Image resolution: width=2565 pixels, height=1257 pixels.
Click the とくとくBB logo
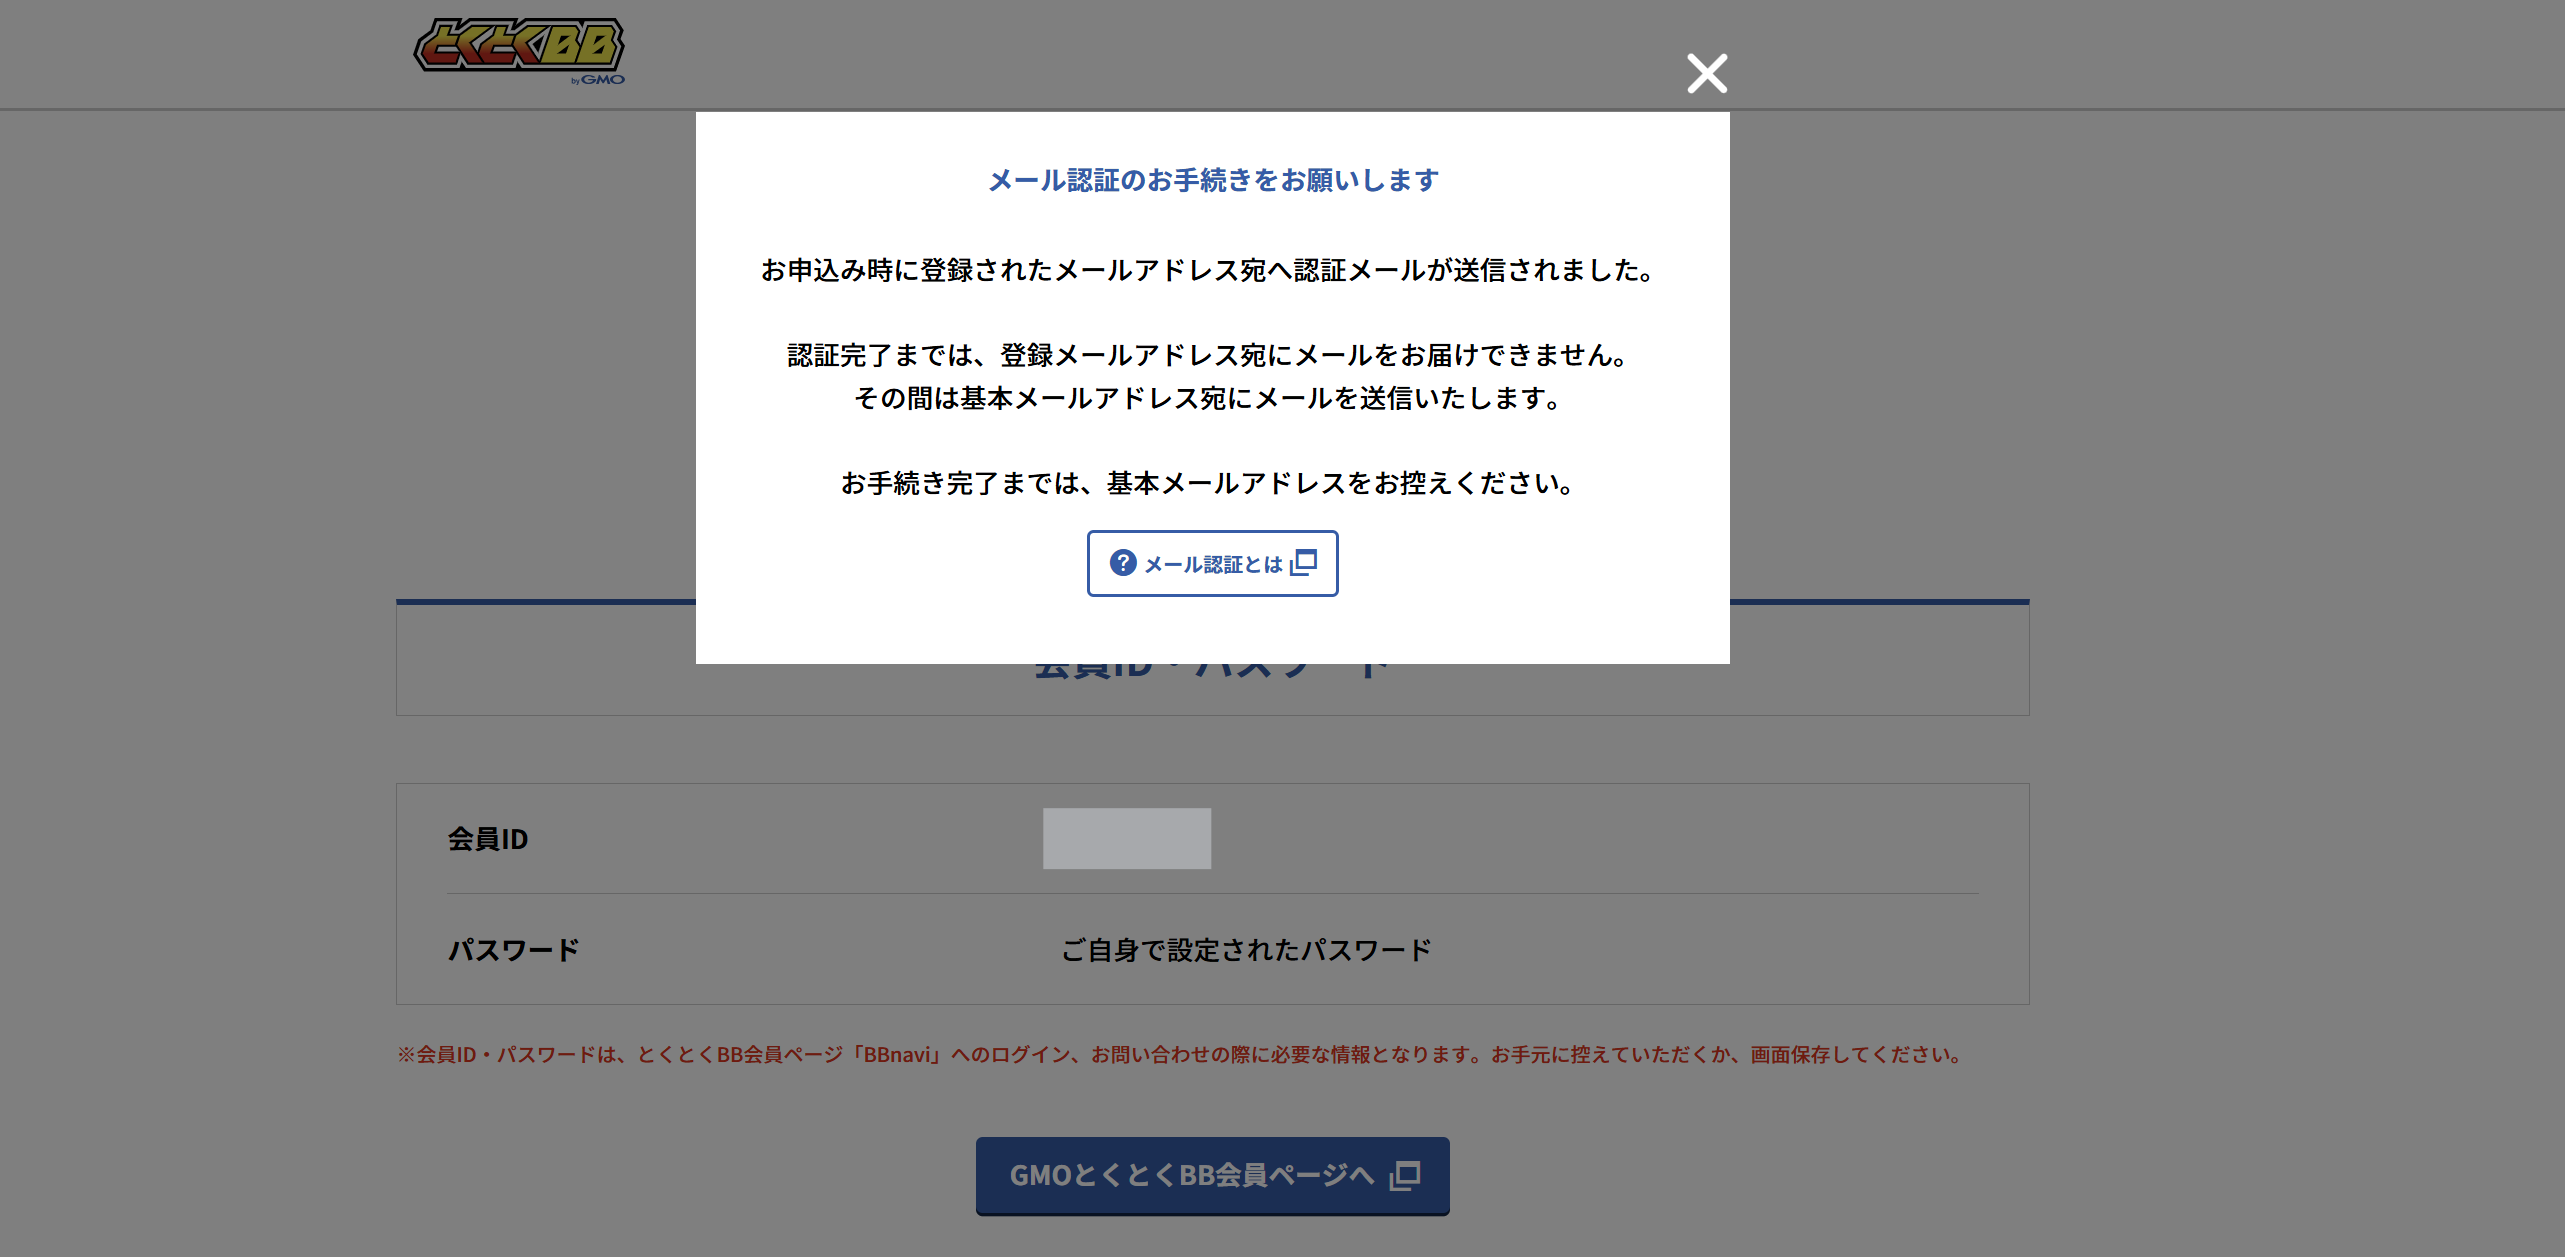[519, 50]
